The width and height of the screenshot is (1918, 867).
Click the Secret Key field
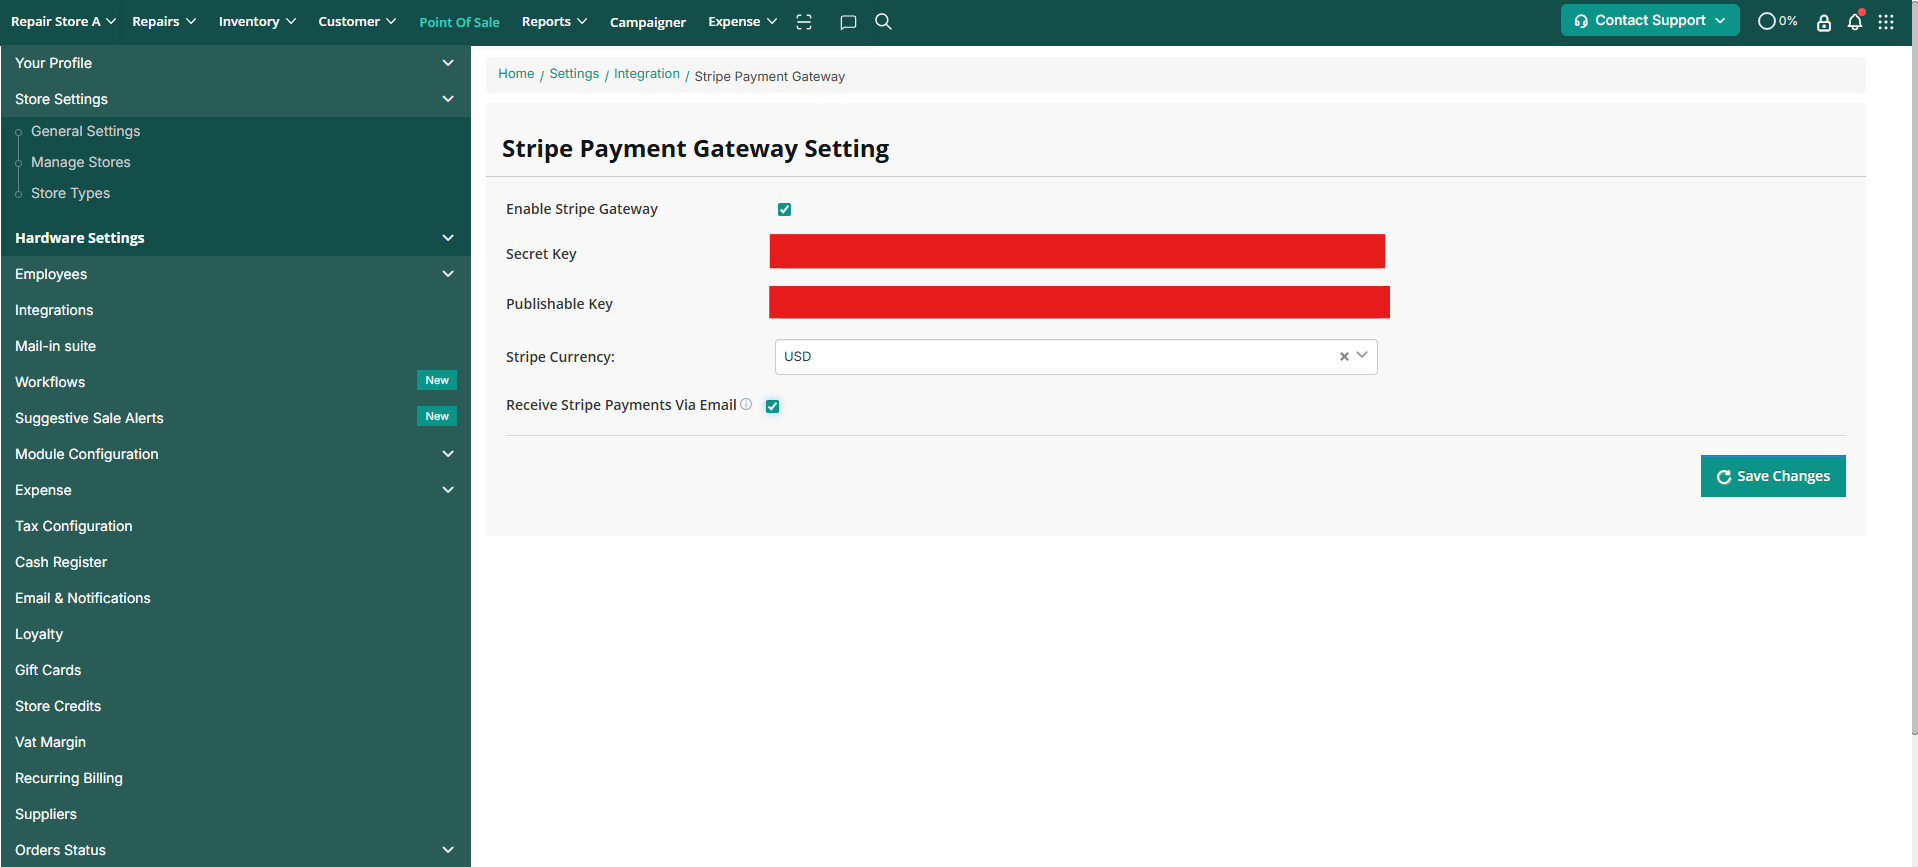pyautogui.click(x=1077, y=251)
